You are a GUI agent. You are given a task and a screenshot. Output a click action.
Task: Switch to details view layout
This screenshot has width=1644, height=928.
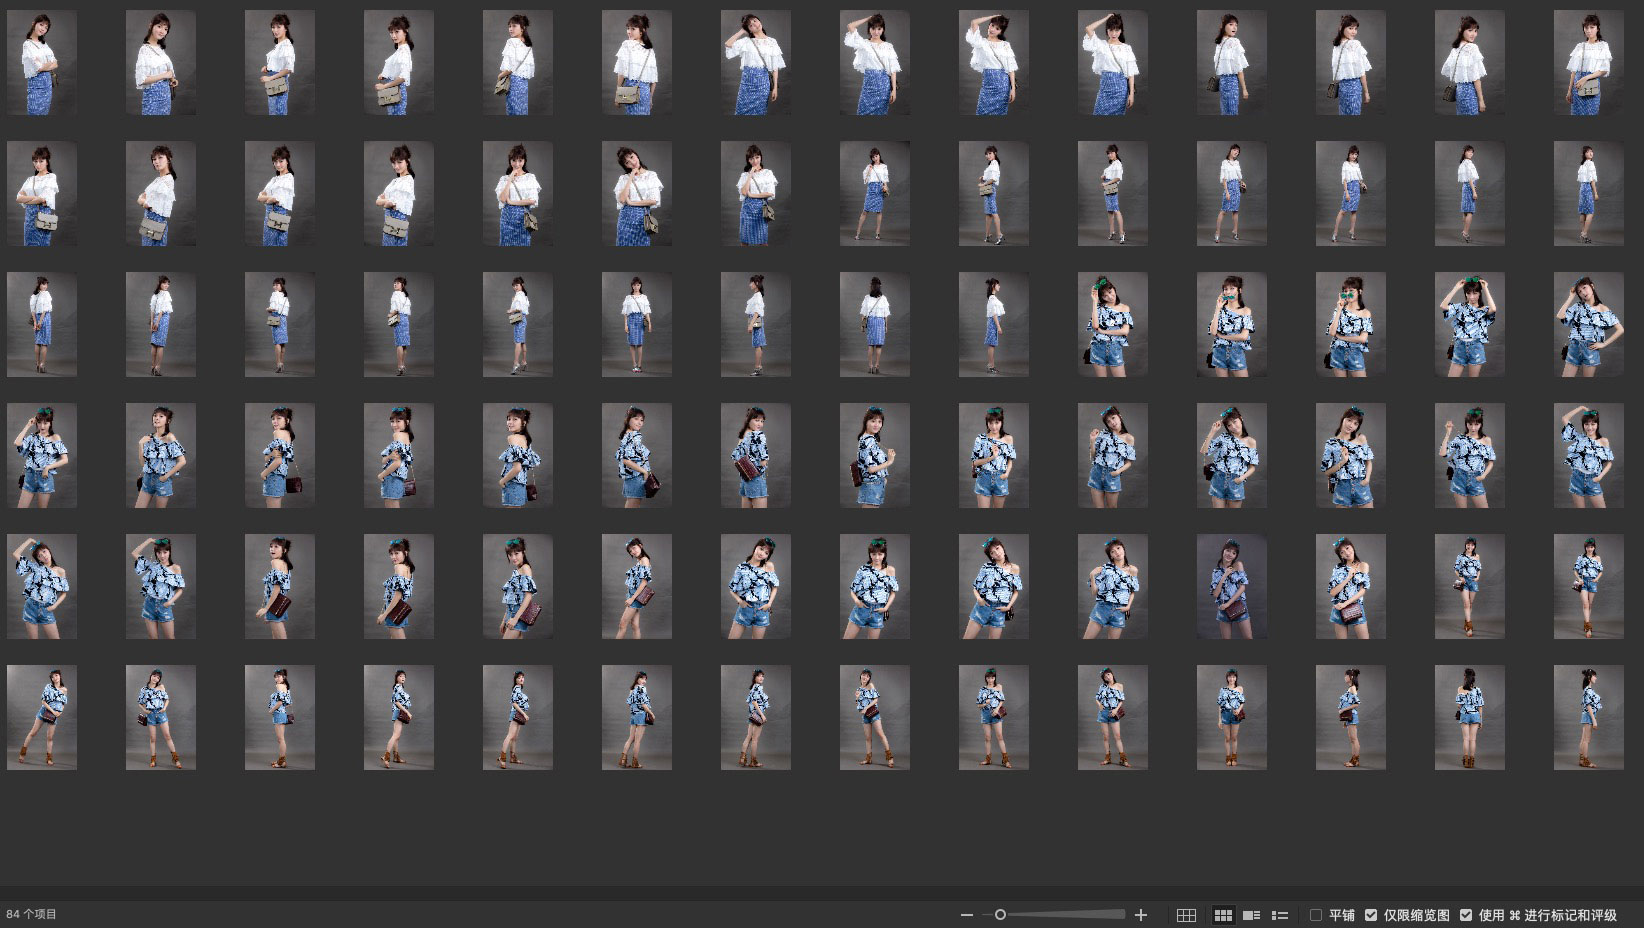click(1251, 915)
